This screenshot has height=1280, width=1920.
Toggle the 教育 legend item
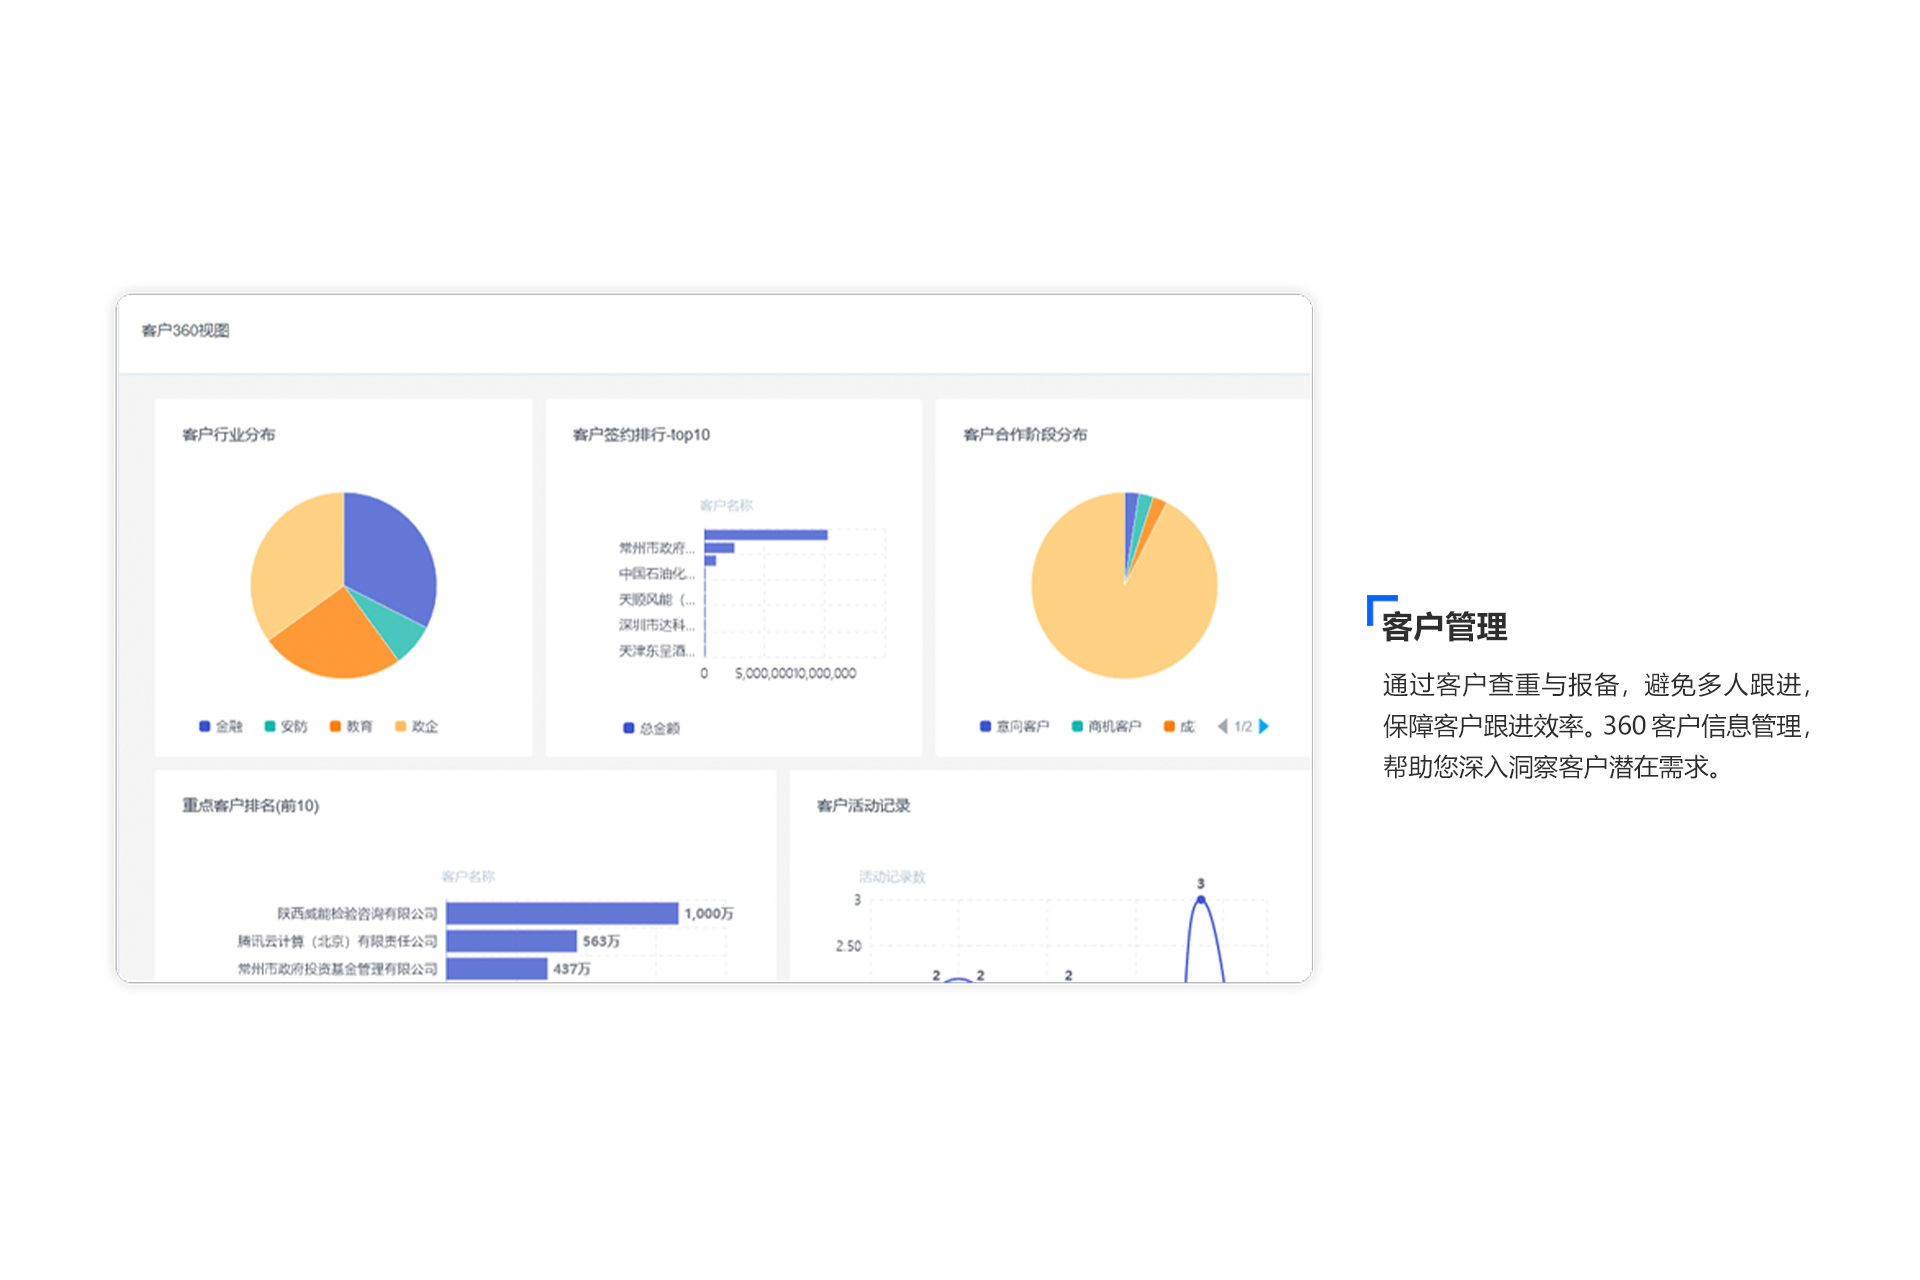(351, 727)
